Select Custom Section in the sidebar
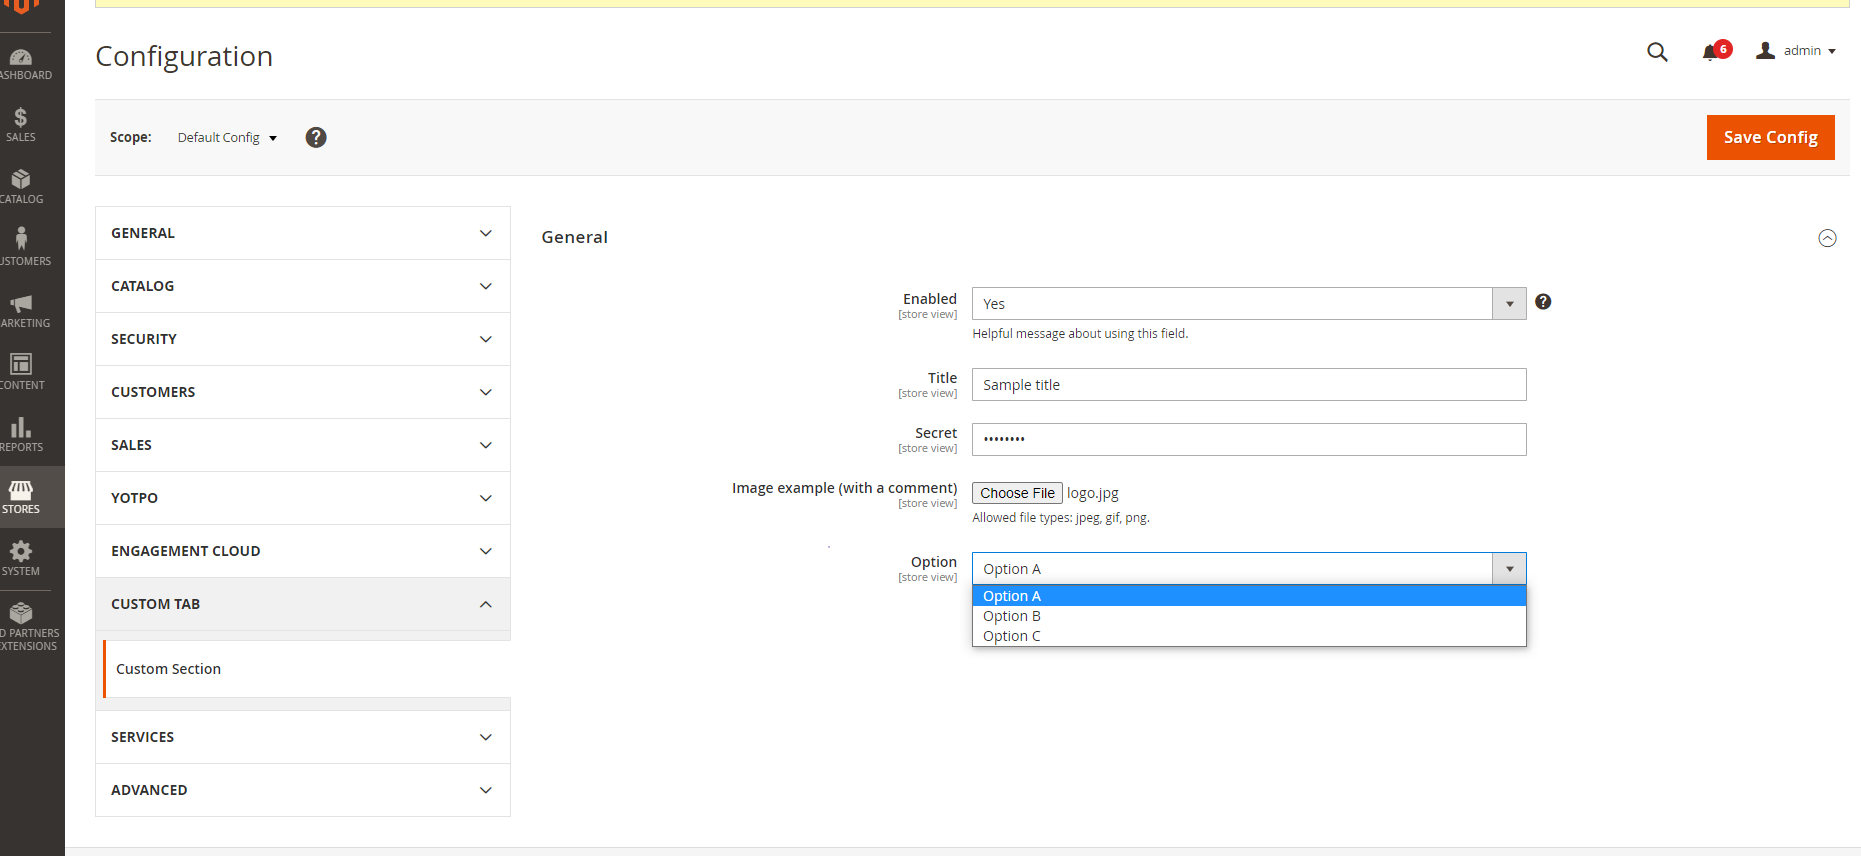This screenshot has width=1861, height=856. (307, 669)
